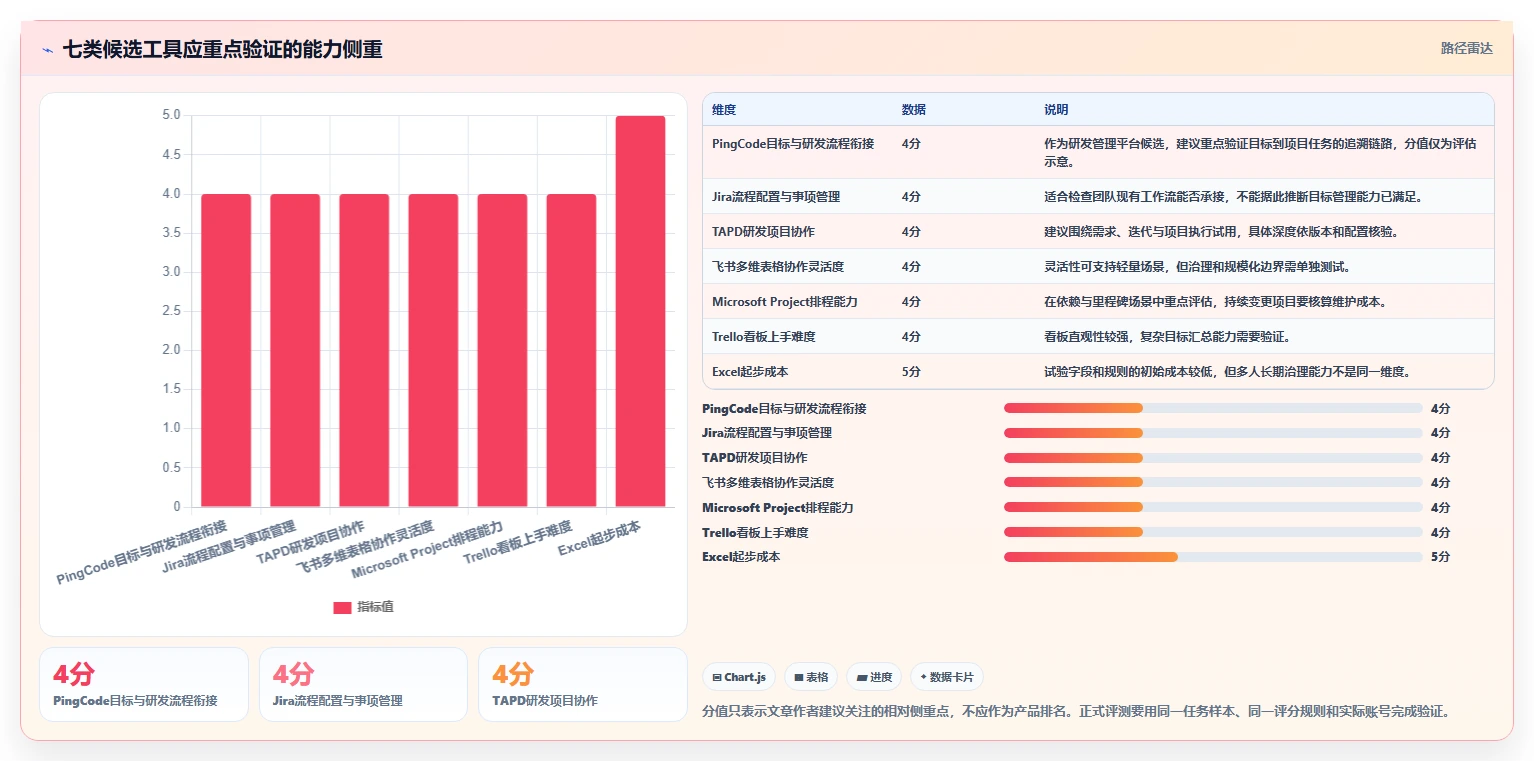1534x761 pixels.
Task: Click the 飞书多维表格协作灵活度 table cell
Action: point(778,267)
